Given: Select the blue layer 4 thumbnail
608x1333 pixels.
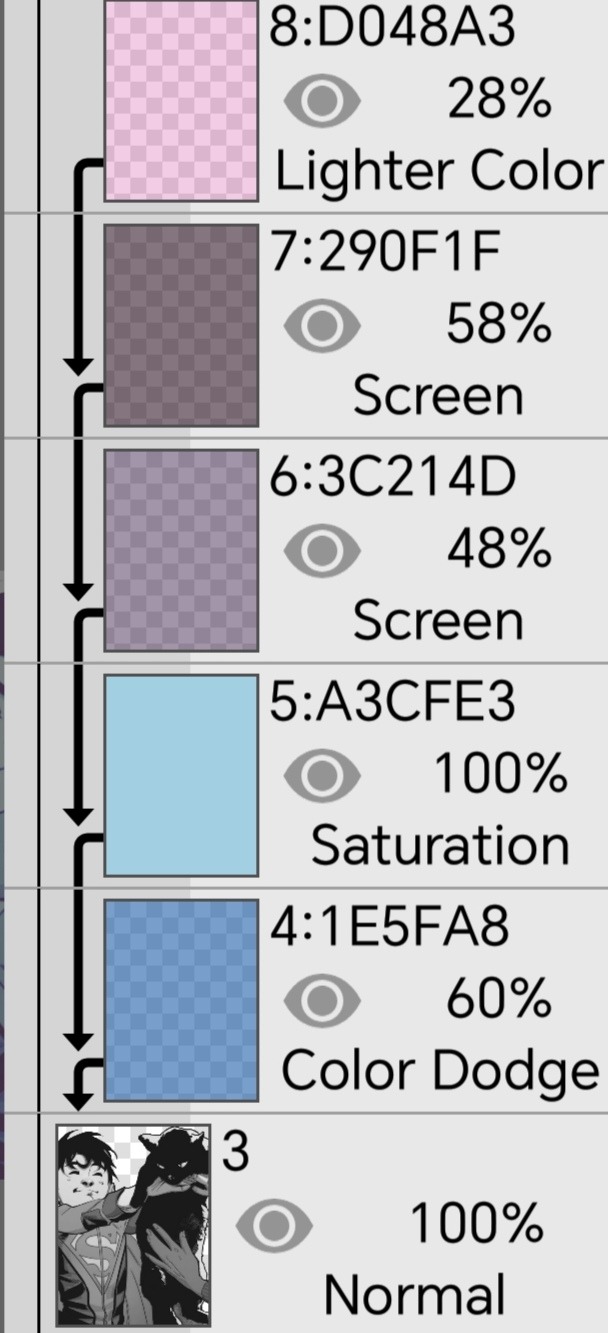Looking at the screenshot, I should tap(182, 1000).
